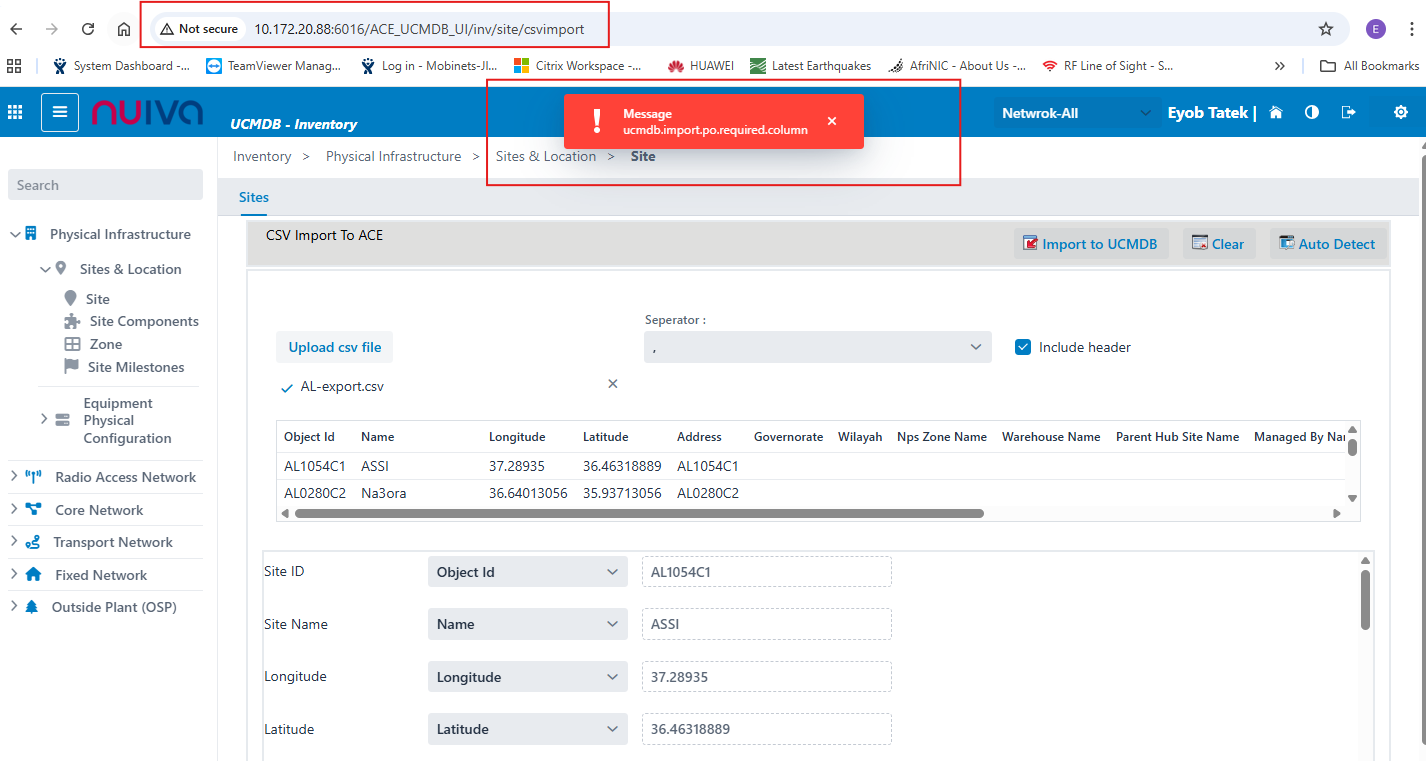This screenshot has height=761, width=1426.
Task: Click the horizontal scrollbar of CSV preview table
Action: click(640, 513)
